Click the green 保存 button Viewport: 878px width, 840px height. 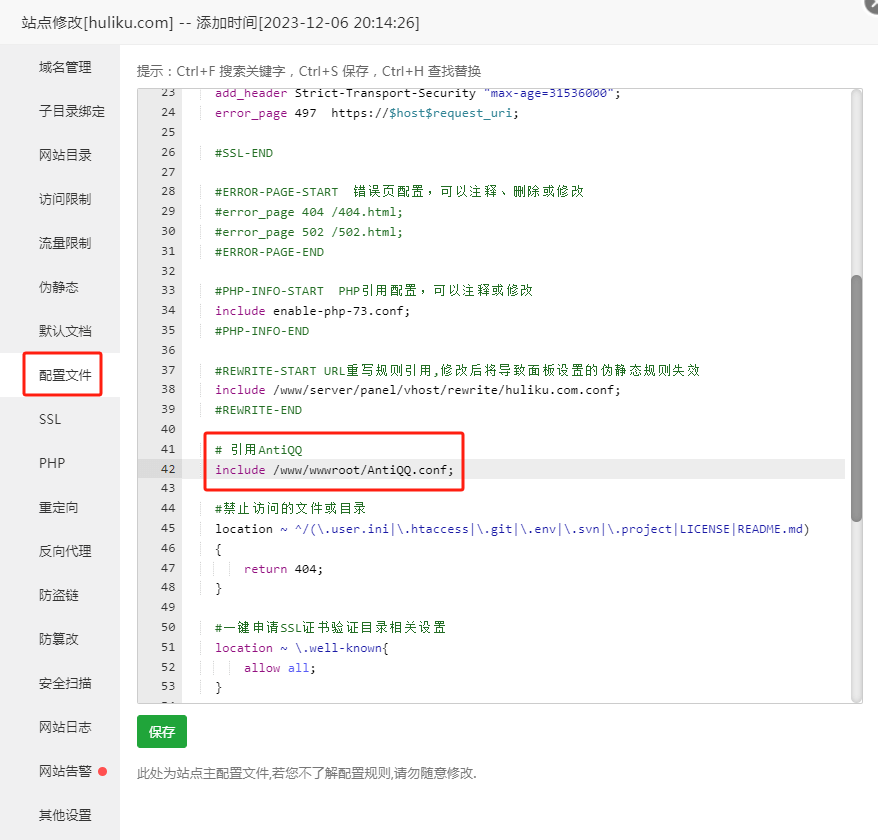tap(162, 732)
